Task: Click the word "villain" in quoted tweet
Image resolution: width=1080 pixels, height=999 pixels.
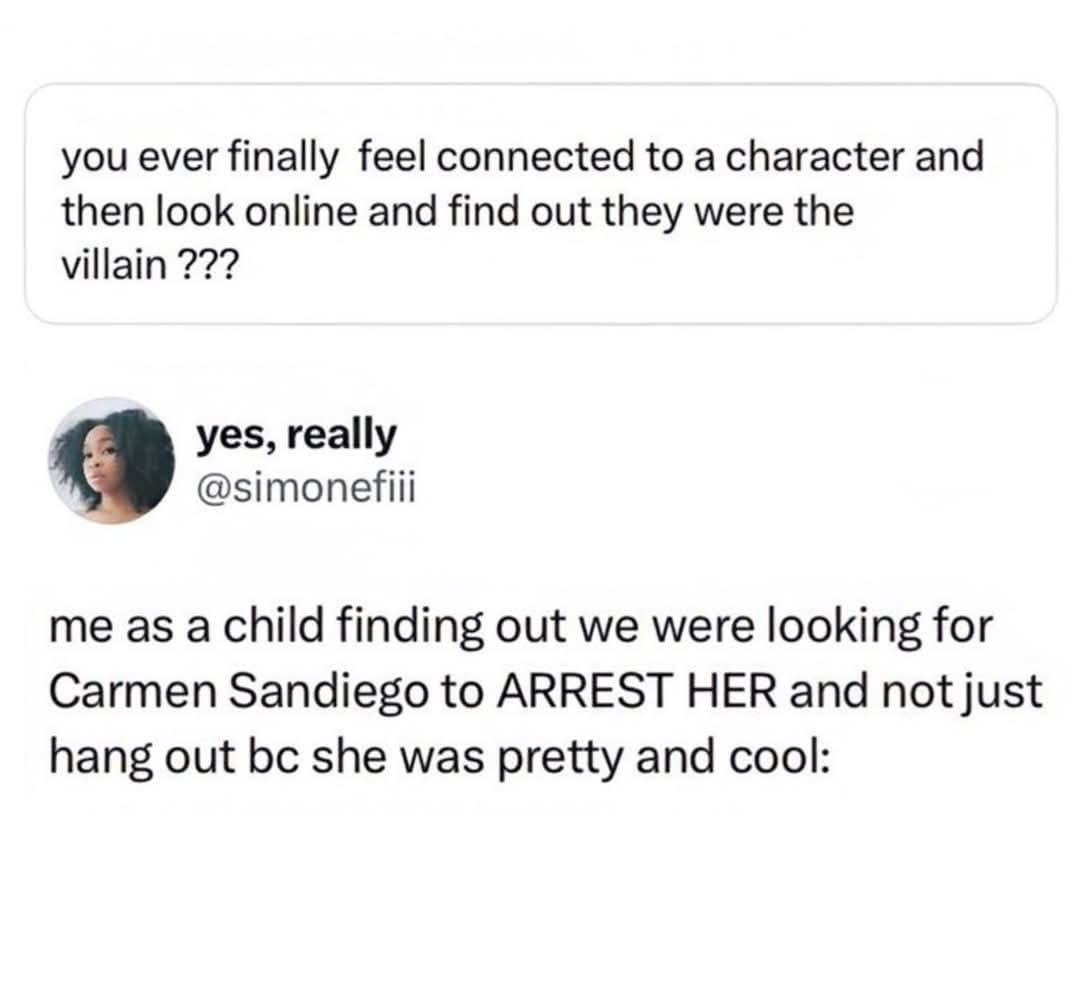Action: 110,271
